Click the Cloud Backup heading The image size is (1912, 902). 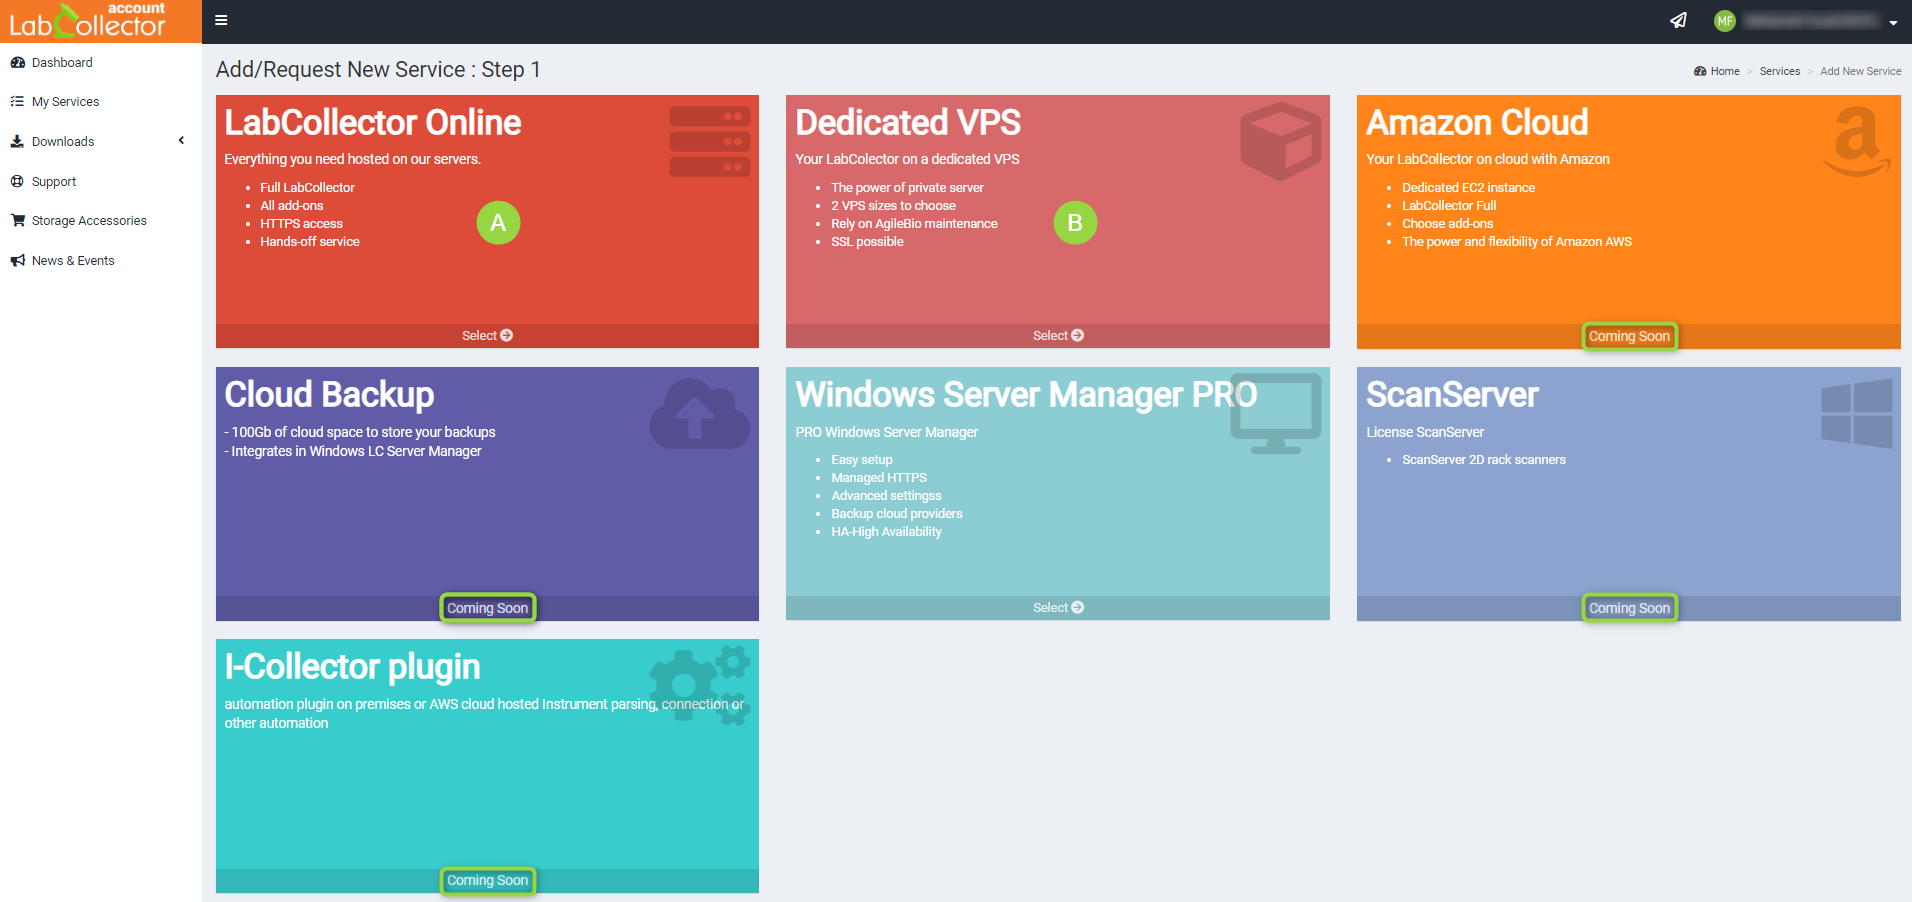[329, 394]
